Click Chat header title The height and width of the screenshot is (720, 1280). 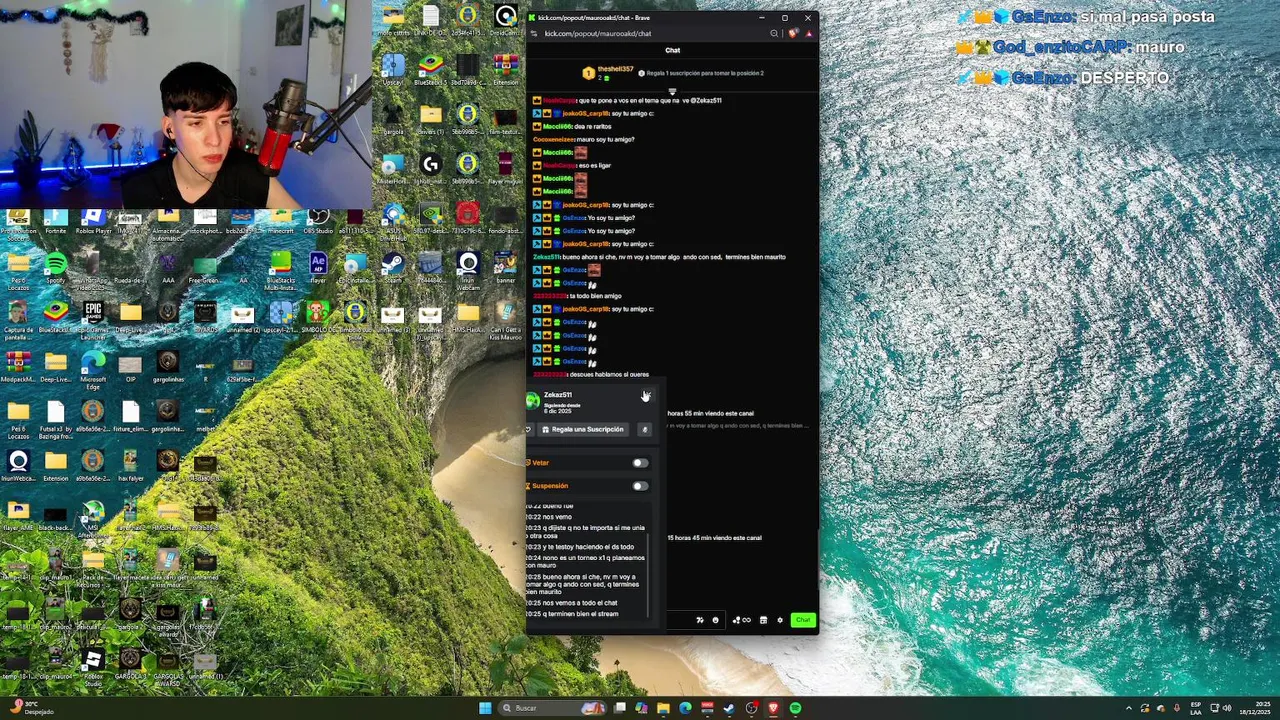tap(673, 50)
